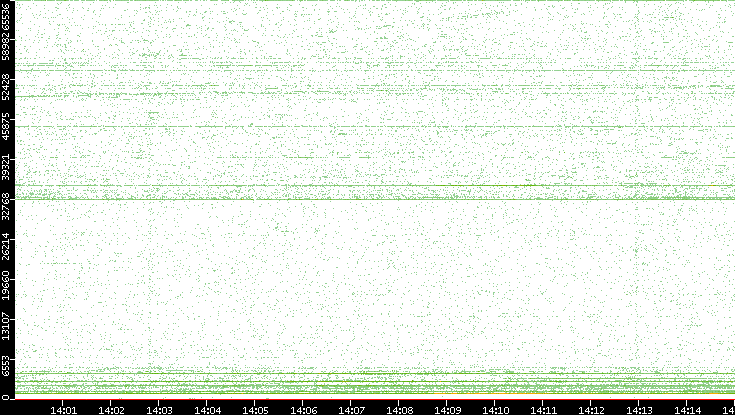
Task: Click the 14:13 time axis label
Action: click(x=639, y=410)
